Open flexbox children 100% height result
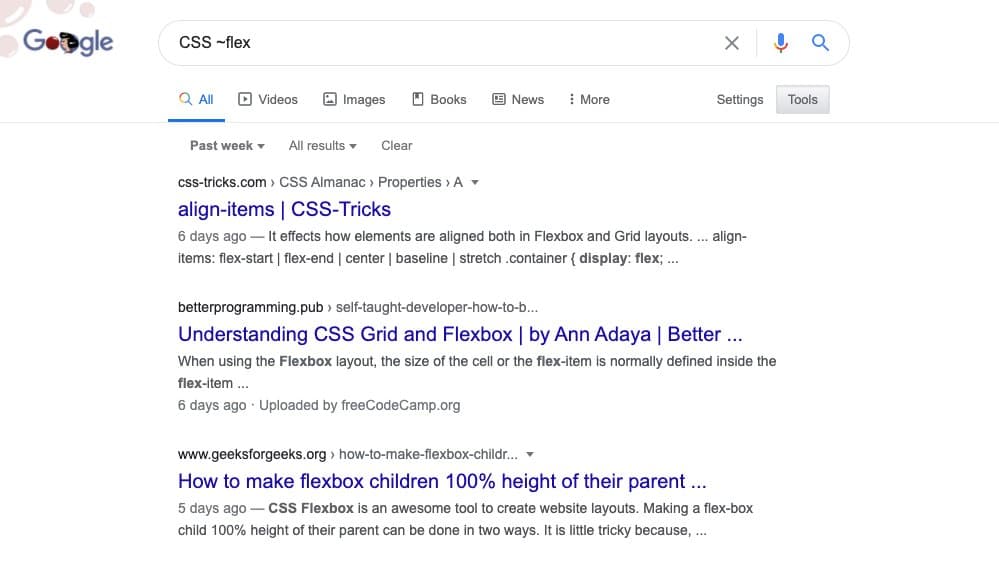The image size is (999, 562). point(442,481)
